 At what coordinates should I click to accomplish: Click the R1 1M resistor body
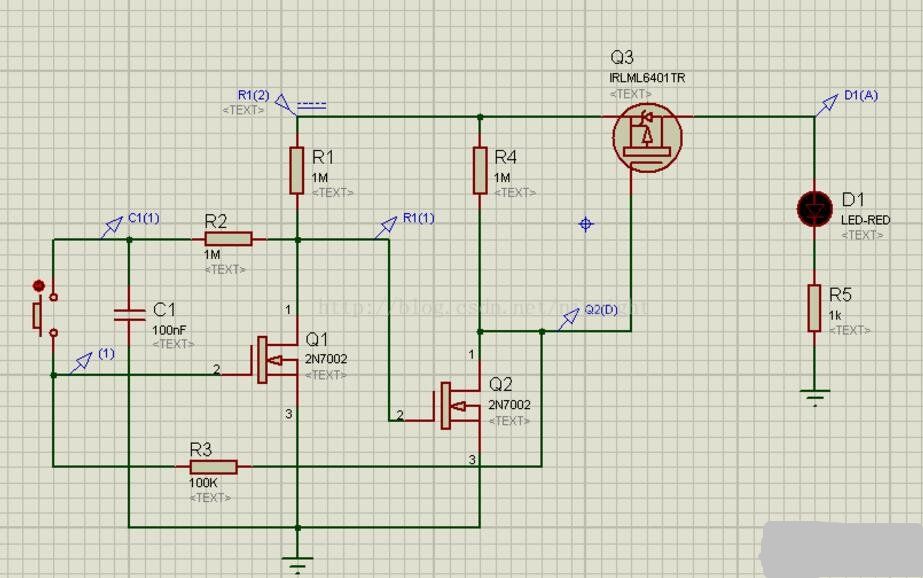(x=297, y=171)
